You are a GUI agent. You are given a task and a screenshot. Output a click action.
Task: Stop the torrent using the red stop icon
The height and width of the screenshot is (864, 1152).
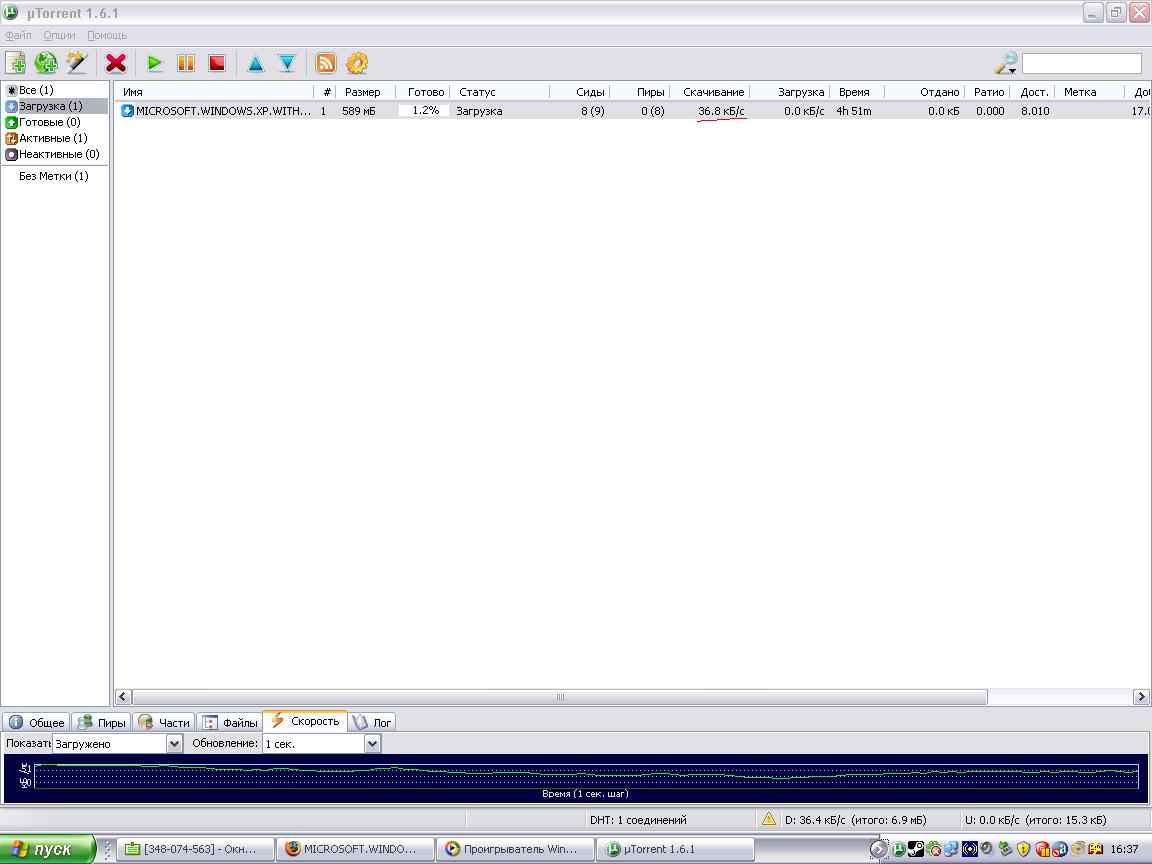click(216, 63)
